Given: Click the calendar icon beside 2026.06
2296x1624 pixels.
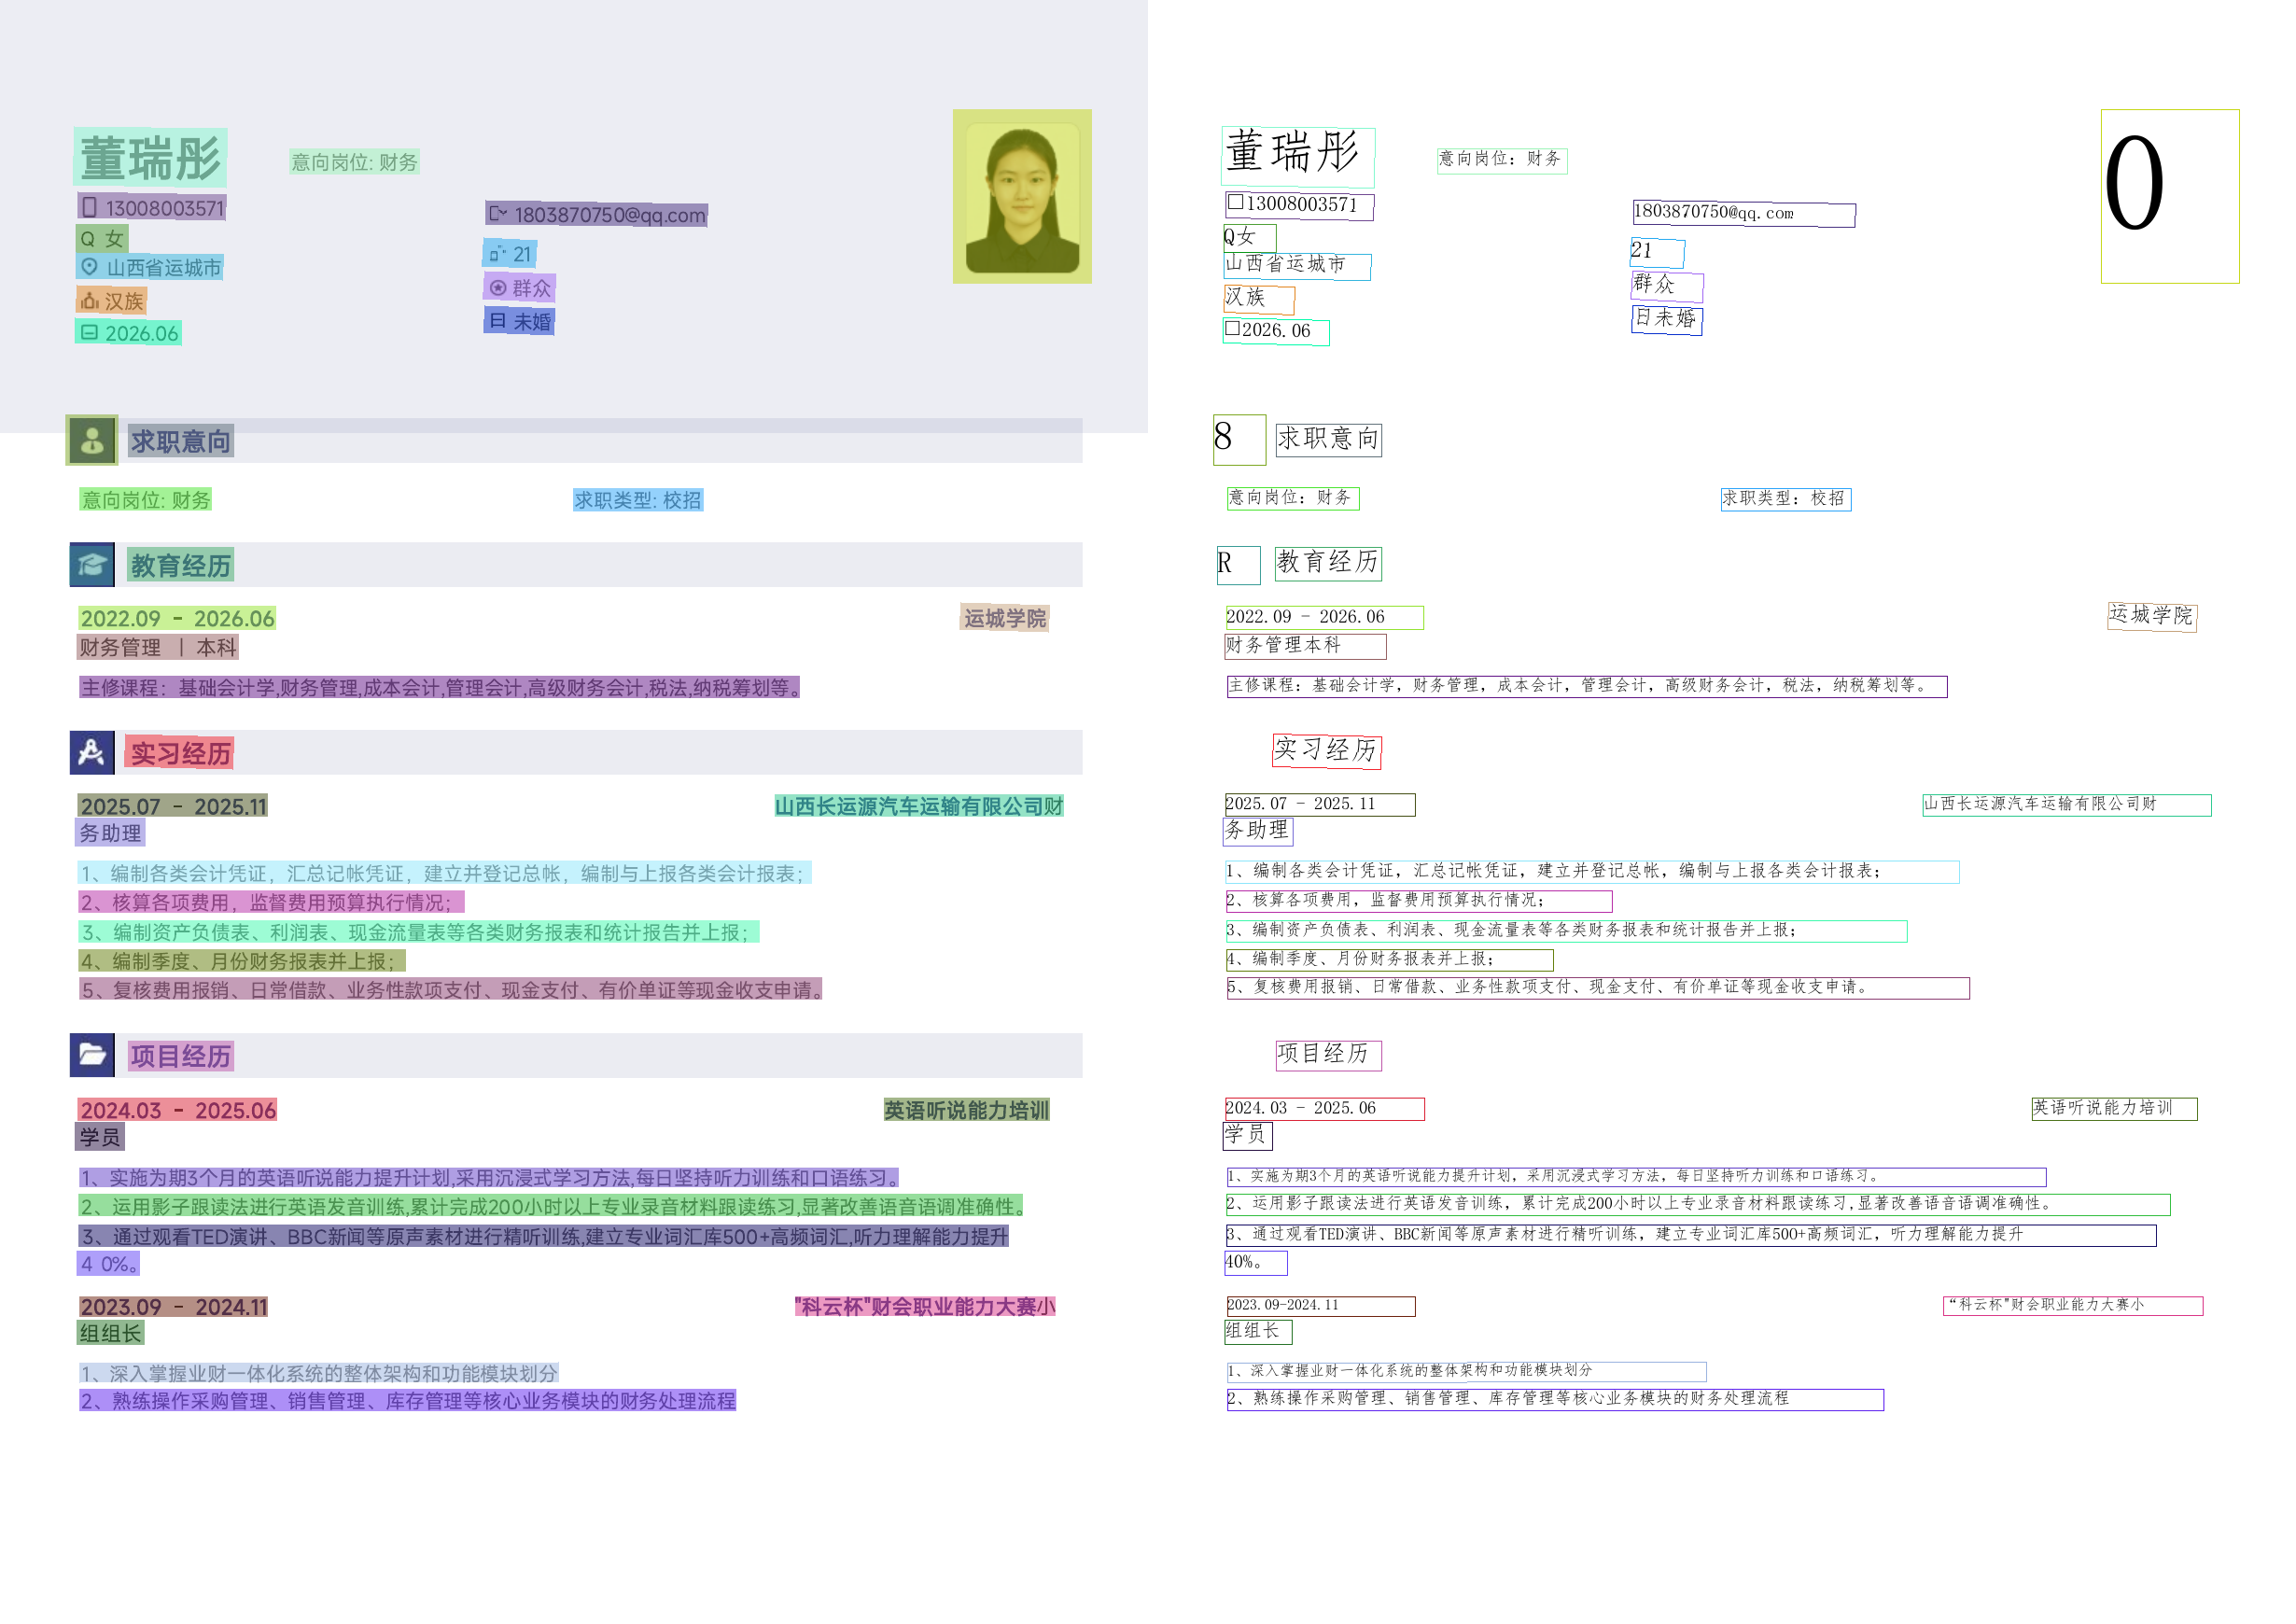Looking at the screenshot, I should pos(89,332).
